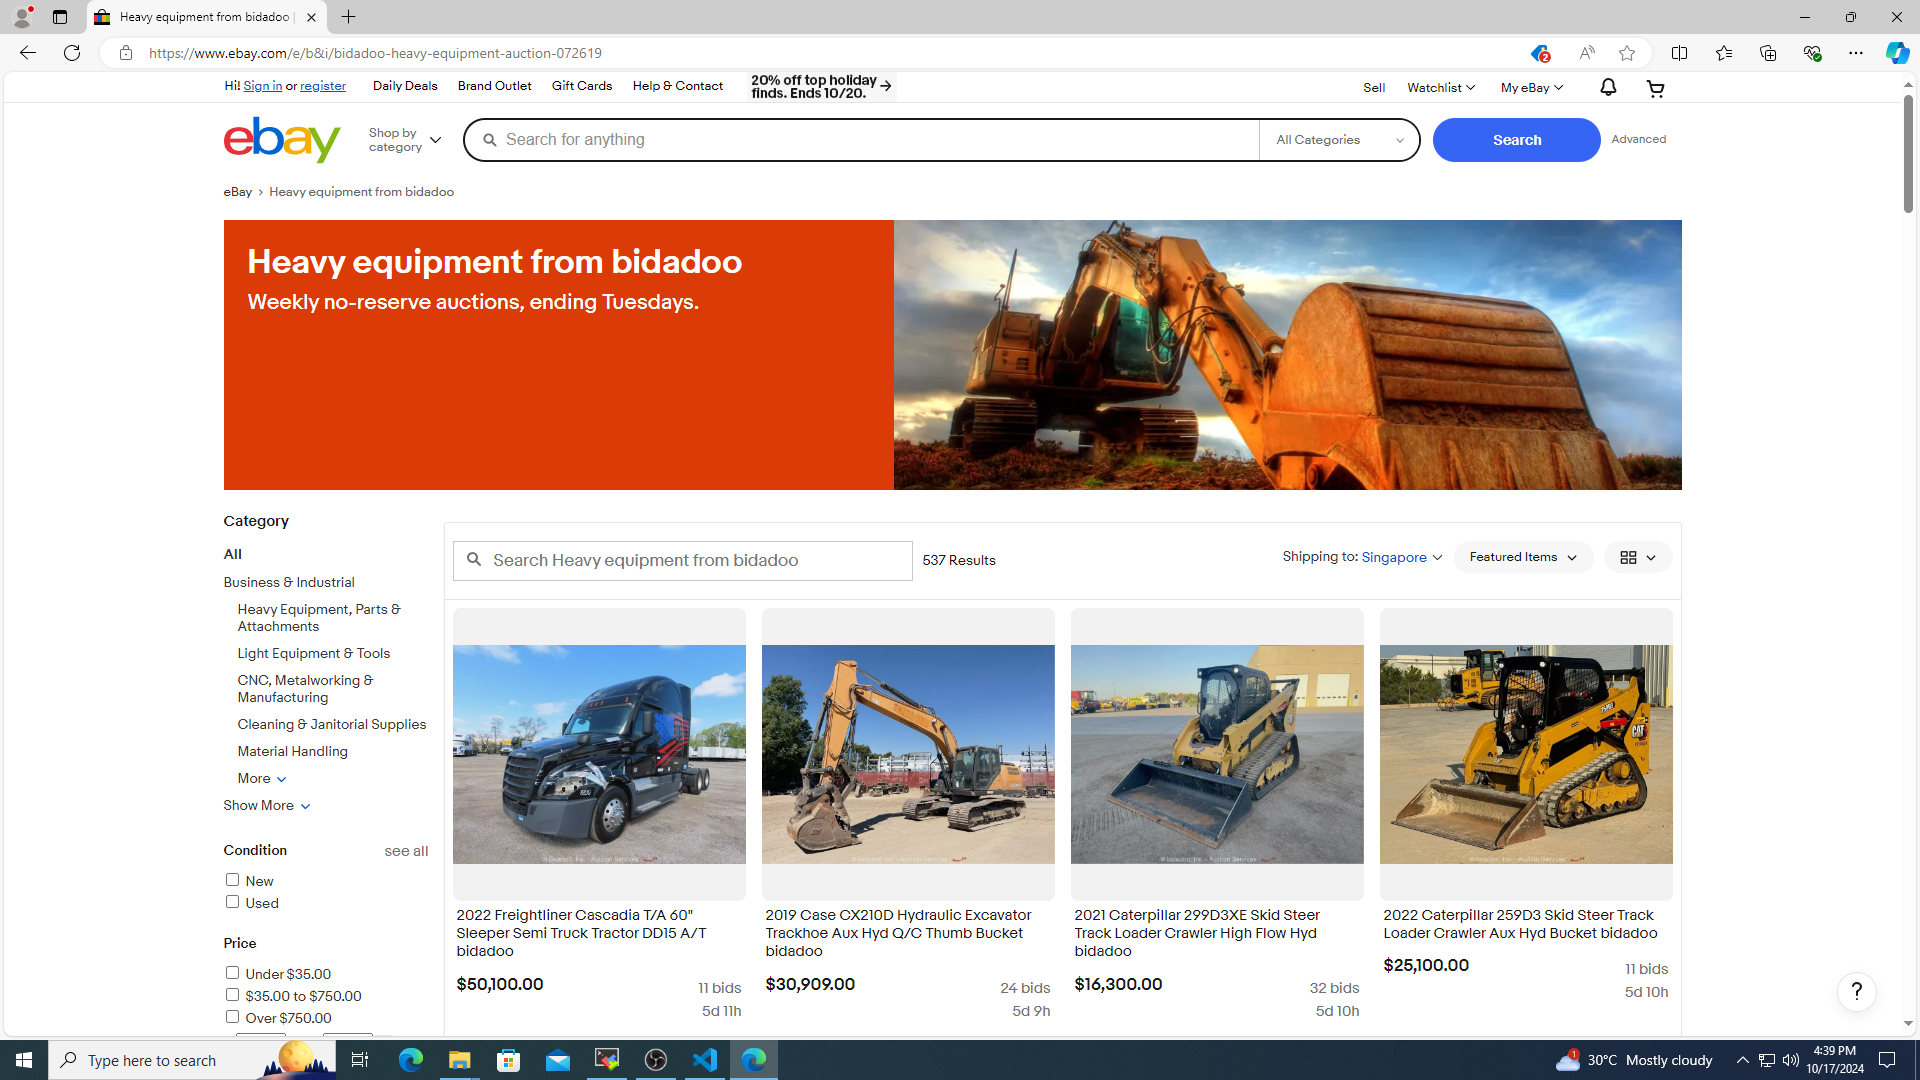The height and width of the screenshot is (1080, 1920).
Task: Open the Help question mark button
Action: [x=1856, y=991]
